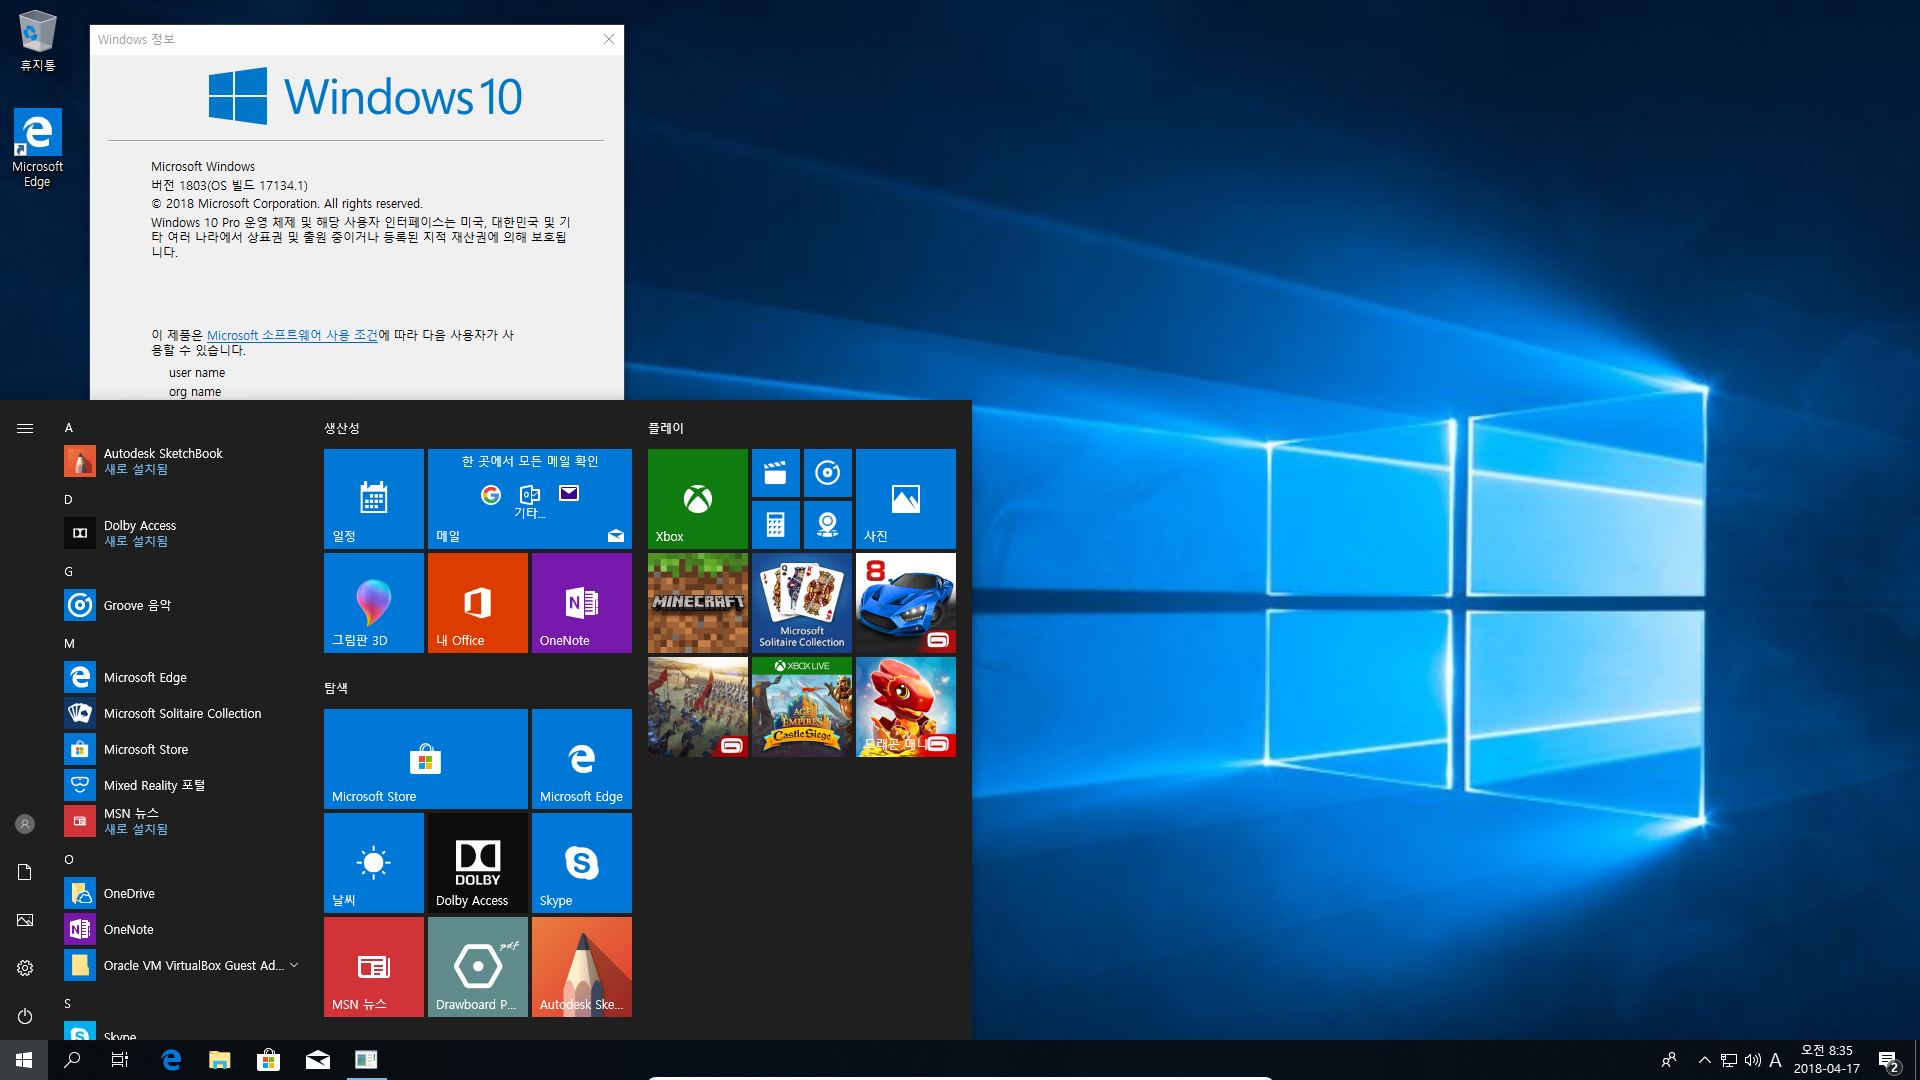Select 일정 calendar tile in Start menu
The width and height of the screenshot is (1920, 1080).
(x=373, y=497)
